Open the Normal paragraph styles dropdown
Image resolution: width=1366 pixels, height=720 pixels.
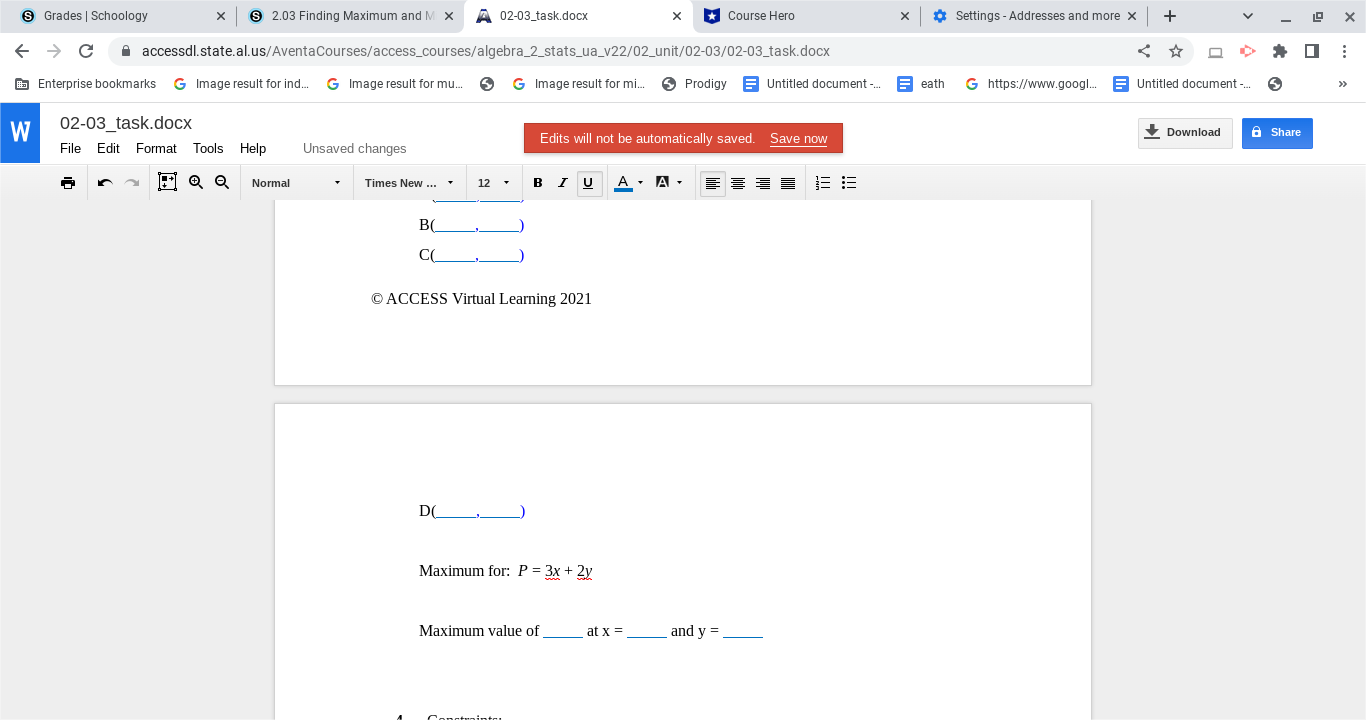pyautogui.click(x=295, y=182)
